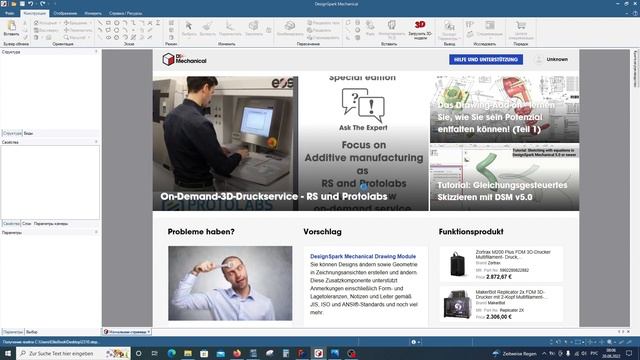Switch to the Конструкция ribbon tab
Viewport: 640px width, 360px height.
[x=35, y=13]
